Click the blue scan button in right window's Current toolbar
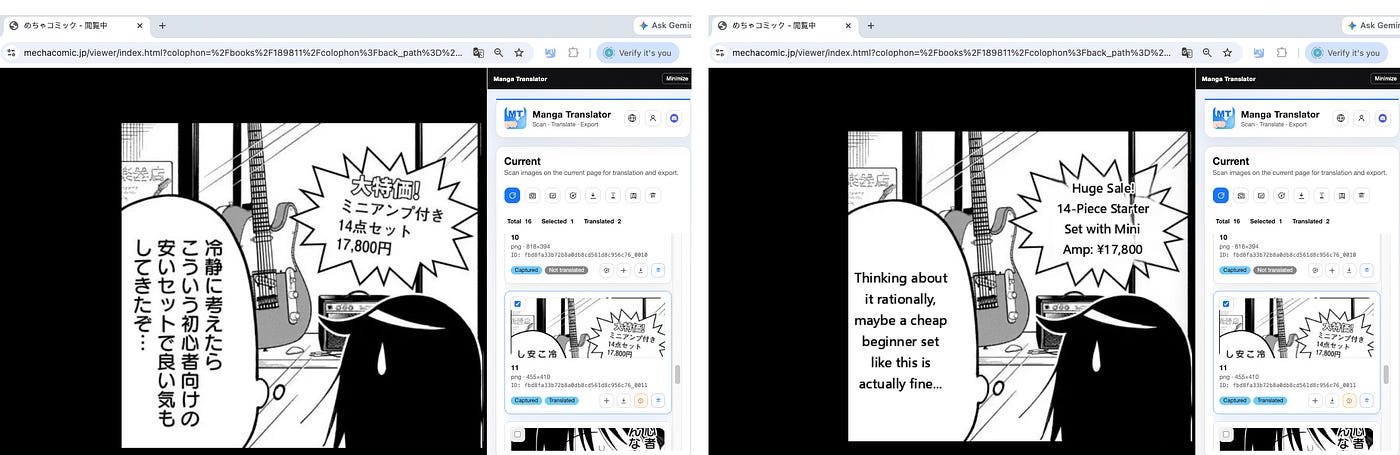 pyautogui.click(x=1221, y=195)
